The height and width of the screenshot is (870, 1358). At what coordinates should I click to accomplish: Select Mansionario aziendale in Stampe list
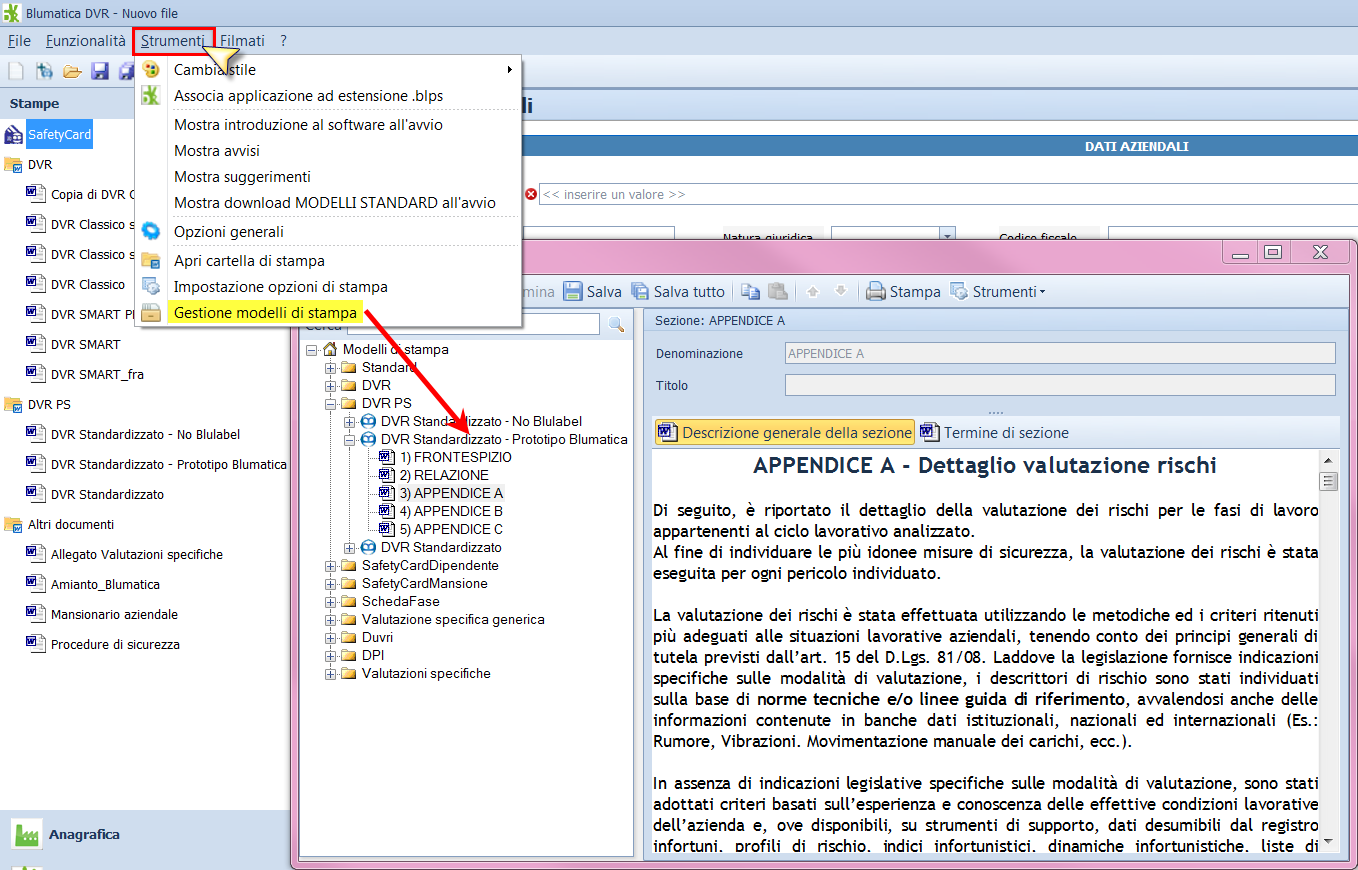click(115, 614)
